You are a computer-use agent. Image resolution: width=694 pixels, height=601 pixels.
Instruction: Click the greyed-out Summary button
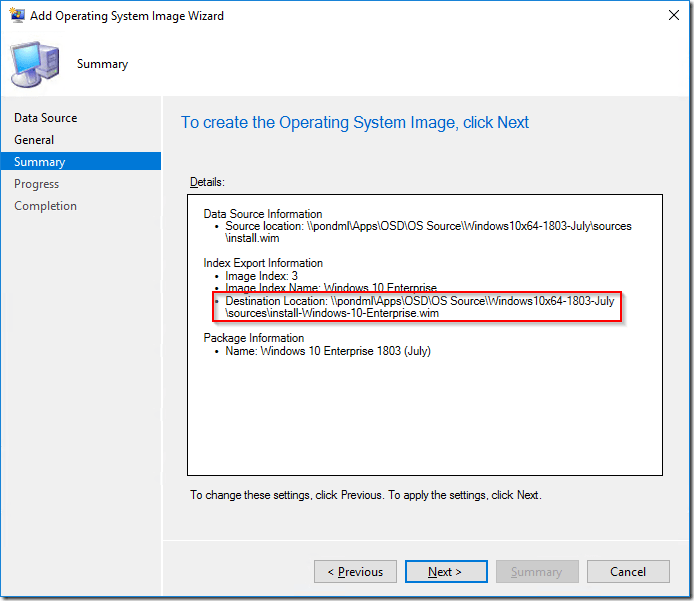[x=536, y=572]
